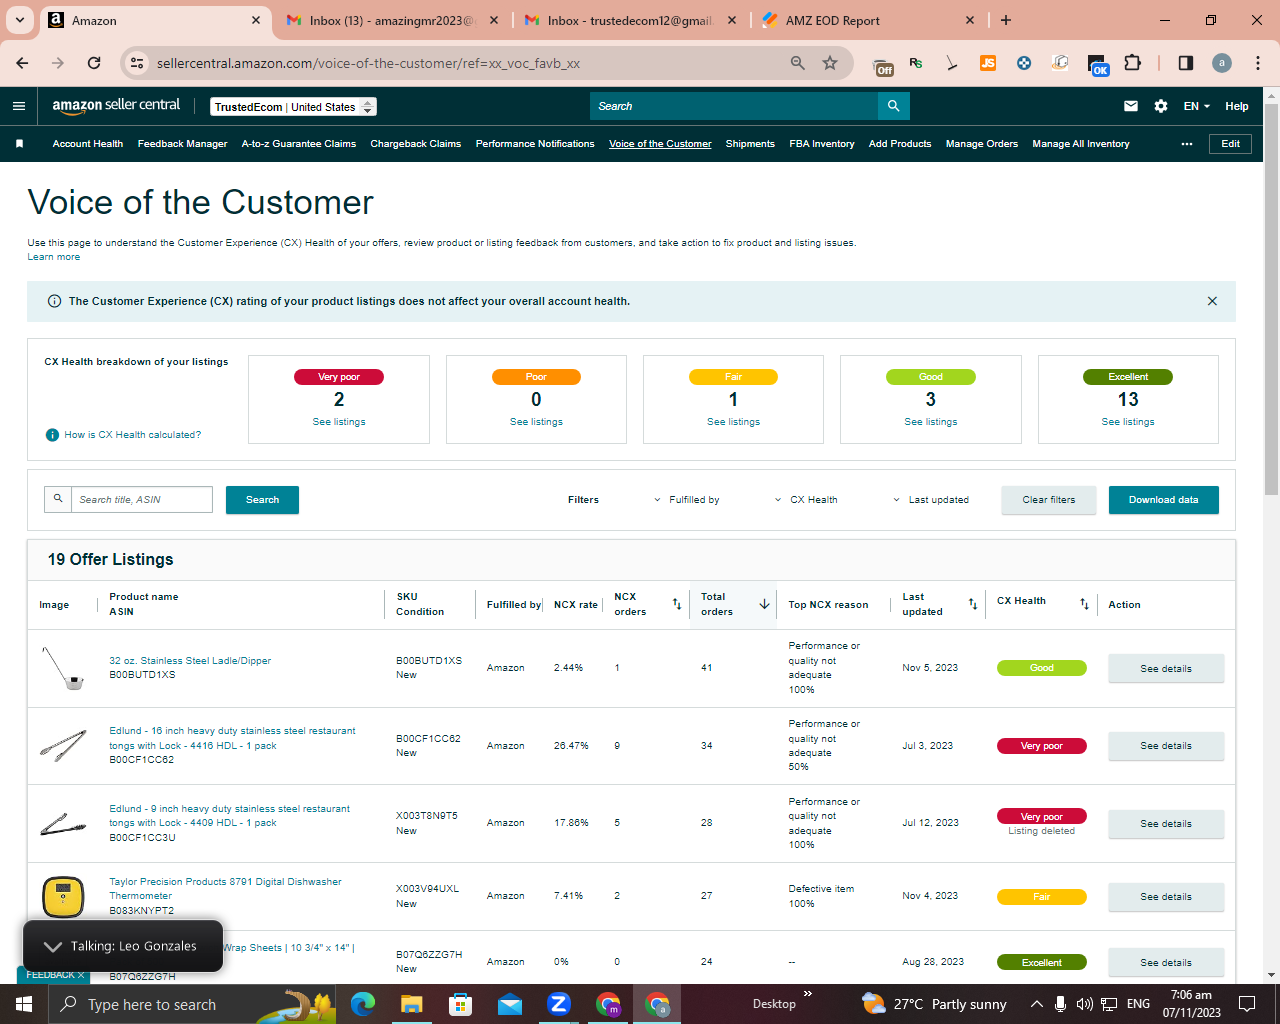Screen dimensions: 1280x1024
Task: Close the FEEDBACK tab at bottom left
Action: click(x=81, y=975)
